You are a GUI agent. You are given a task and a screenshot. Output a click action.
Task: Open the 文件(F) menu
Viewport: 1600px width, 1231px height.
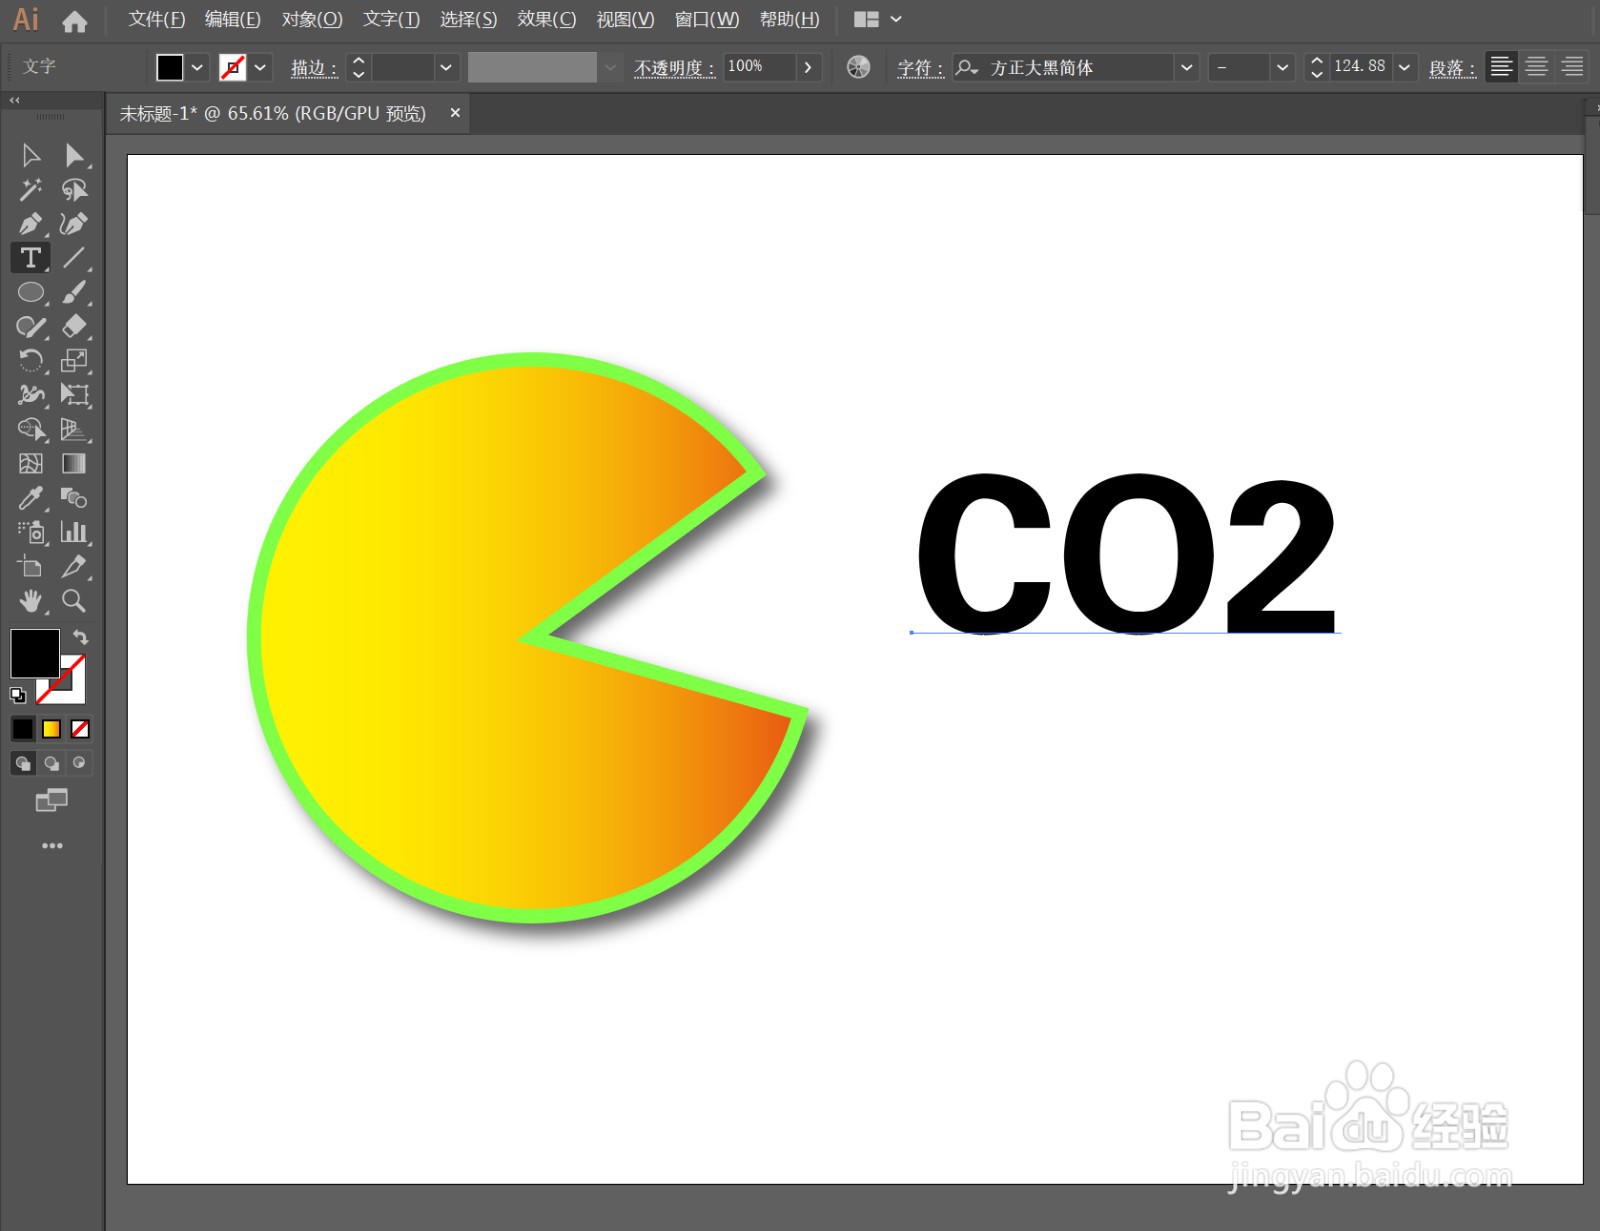point(157,19)
